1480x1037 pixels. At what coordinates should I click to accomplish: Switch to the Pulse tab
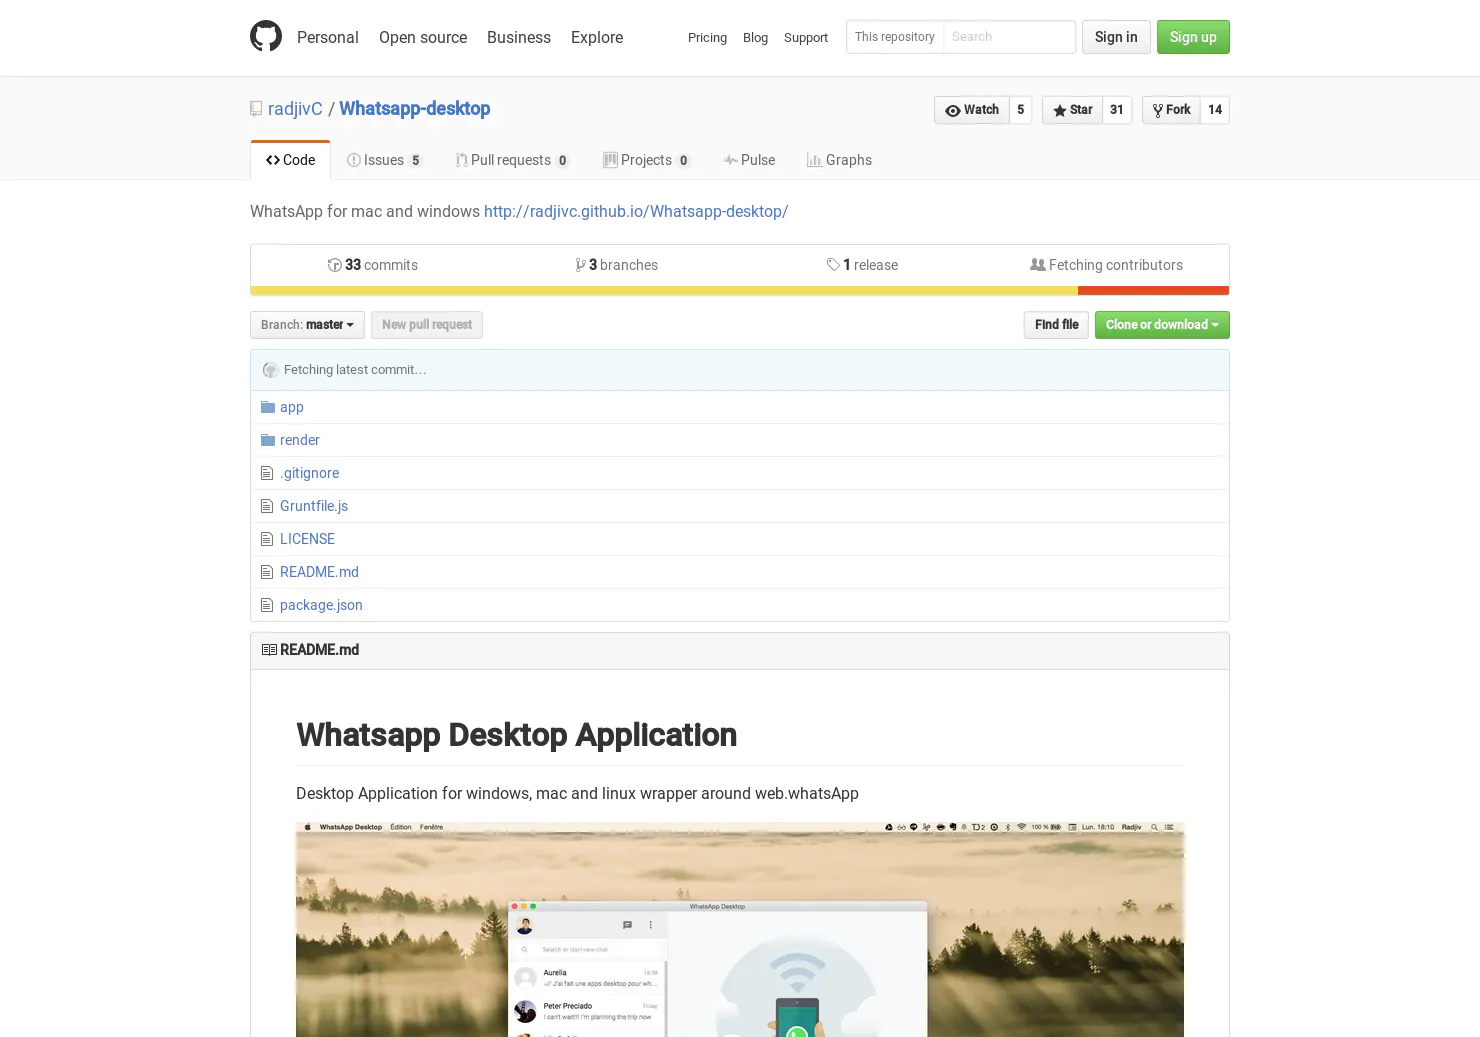tap(749, 160)
